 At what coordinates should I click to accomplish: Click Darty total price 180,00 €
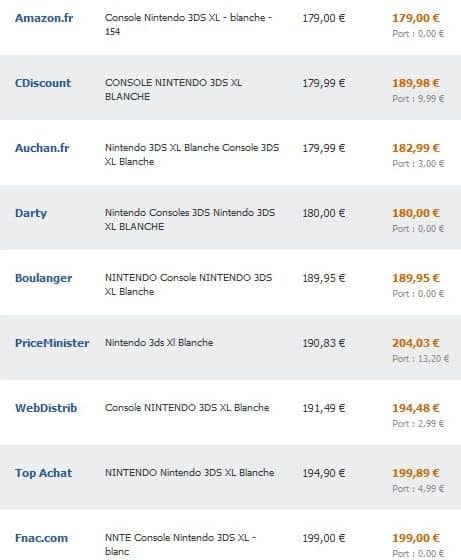point(416,213)
